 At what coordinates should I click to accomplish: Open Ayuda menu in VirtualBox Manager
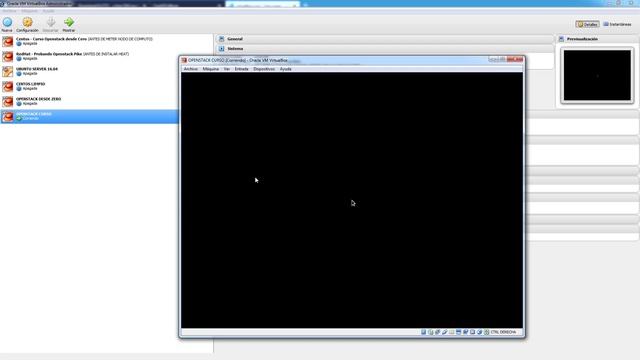[48, 11]
